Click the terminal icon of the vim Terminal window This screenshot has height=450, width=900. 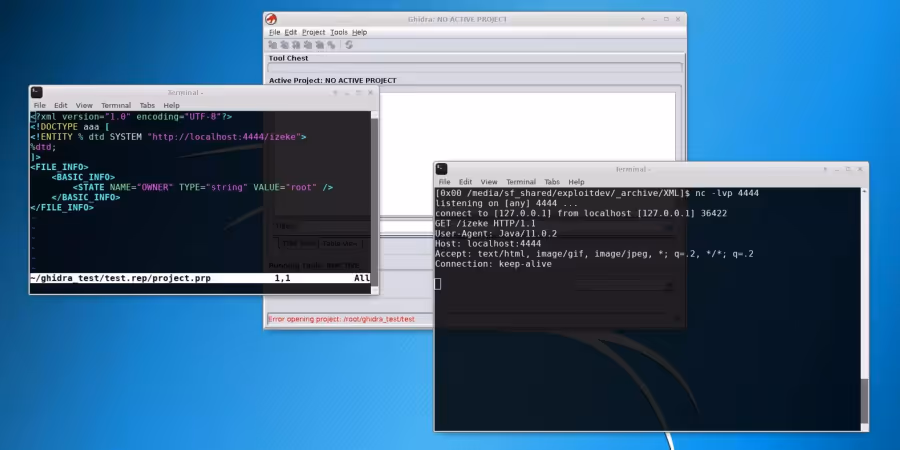[37, 92]
